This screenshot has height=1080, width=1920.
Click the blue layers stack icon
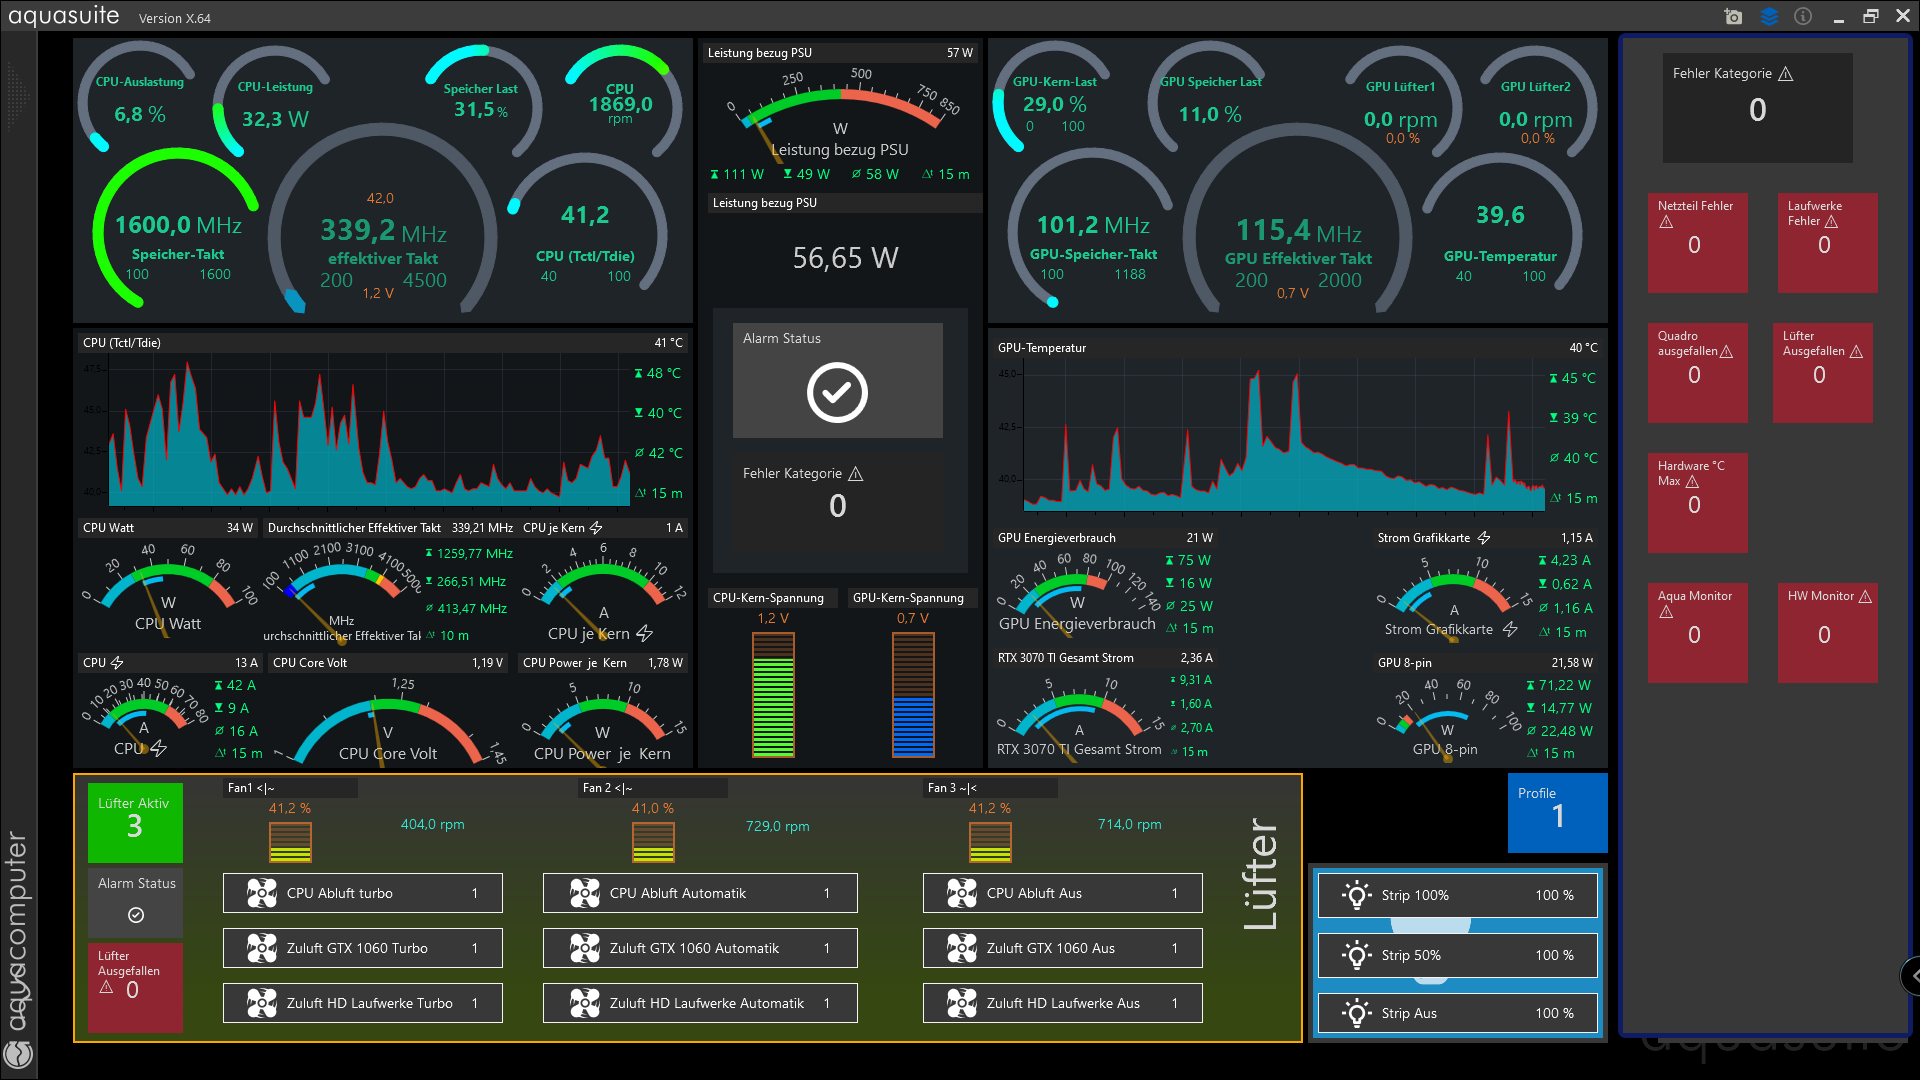point(1769,17)
